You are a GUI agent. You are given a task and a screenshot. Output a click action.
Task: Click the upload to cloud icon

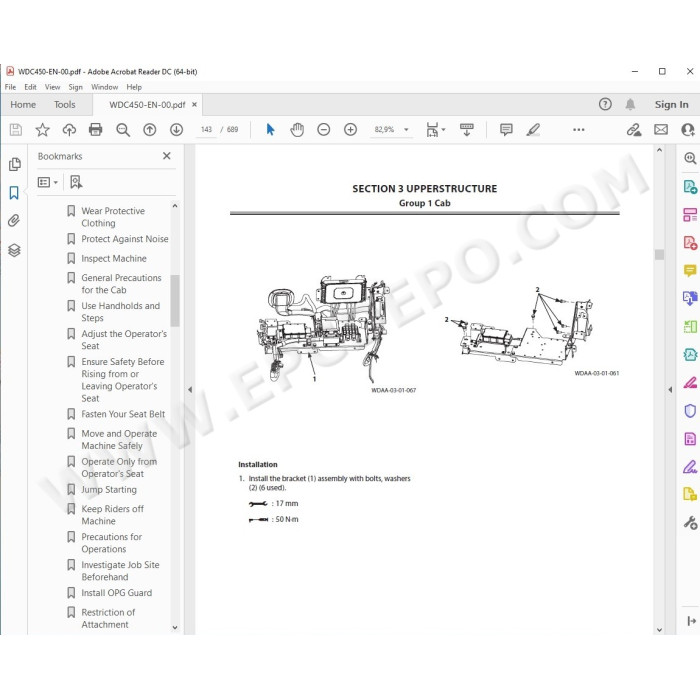[69, 129]
